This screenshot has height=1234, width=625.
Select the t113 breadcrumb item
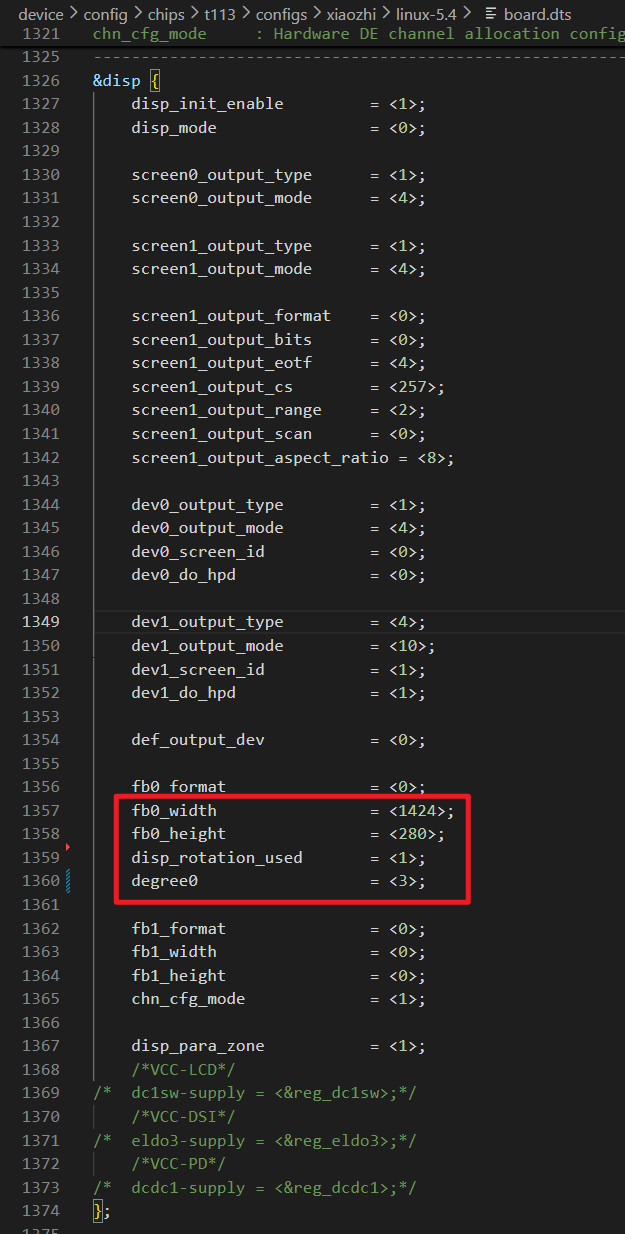click(220, 14)
